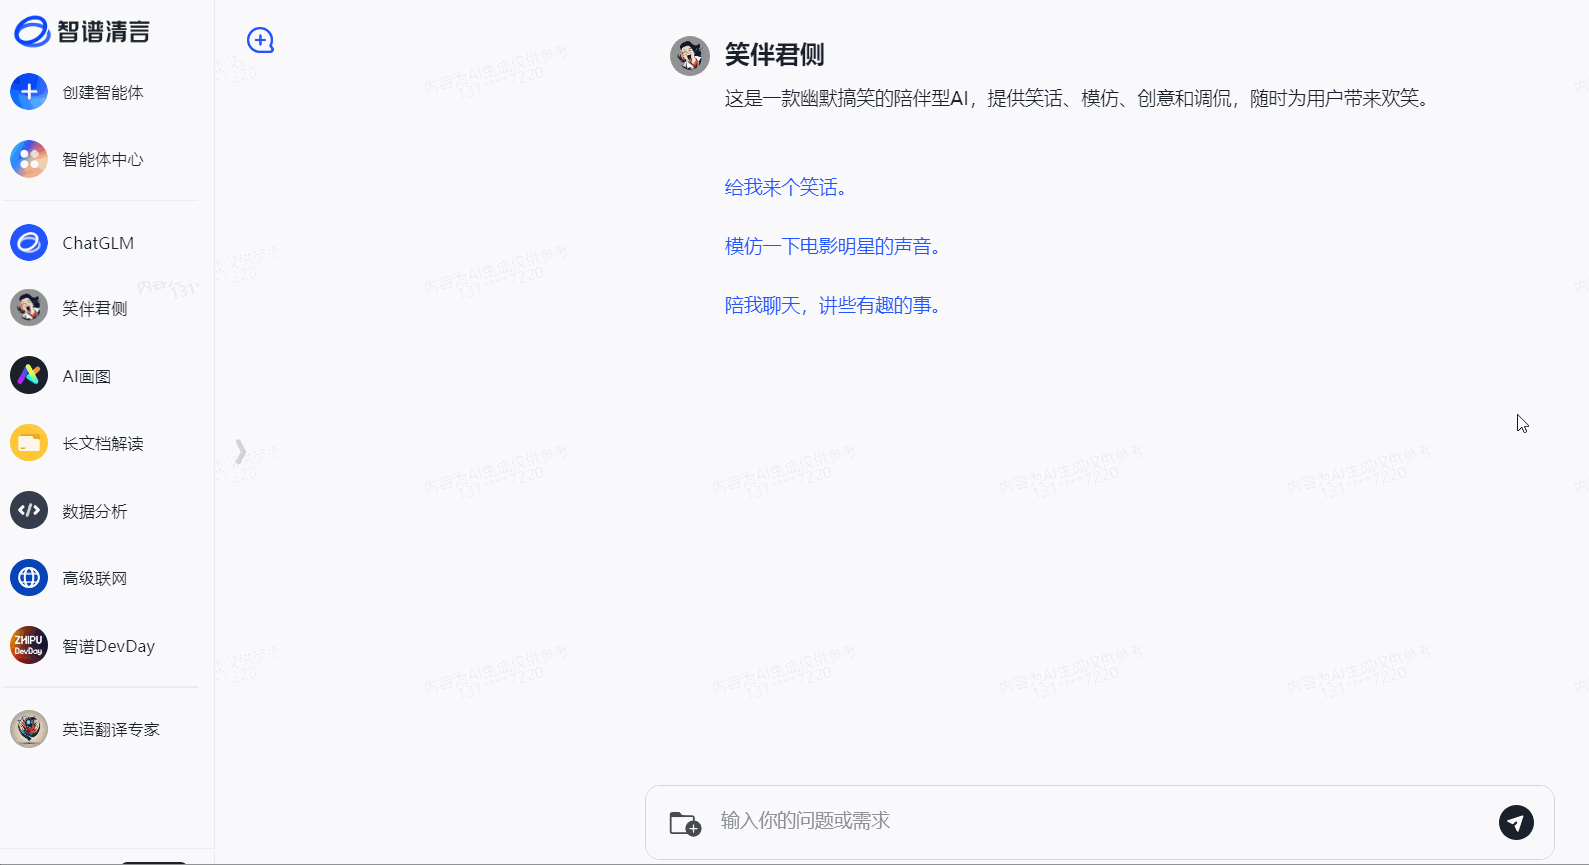Click the ChatGLM sidebar icon
The width and height of the screenshot is (1589, 865).
[x=29, y=243]
